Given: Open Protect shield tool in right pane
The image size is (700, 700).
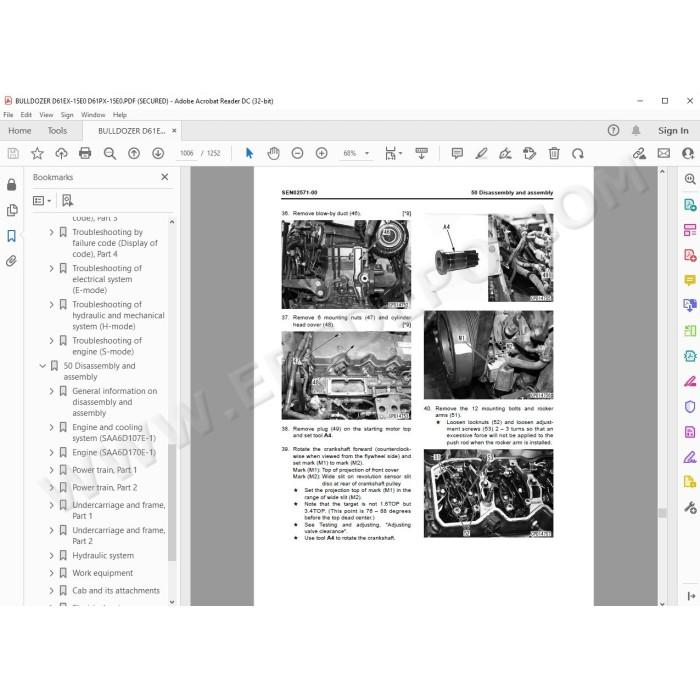Looking at the screenshot, I should click(690, 407).
